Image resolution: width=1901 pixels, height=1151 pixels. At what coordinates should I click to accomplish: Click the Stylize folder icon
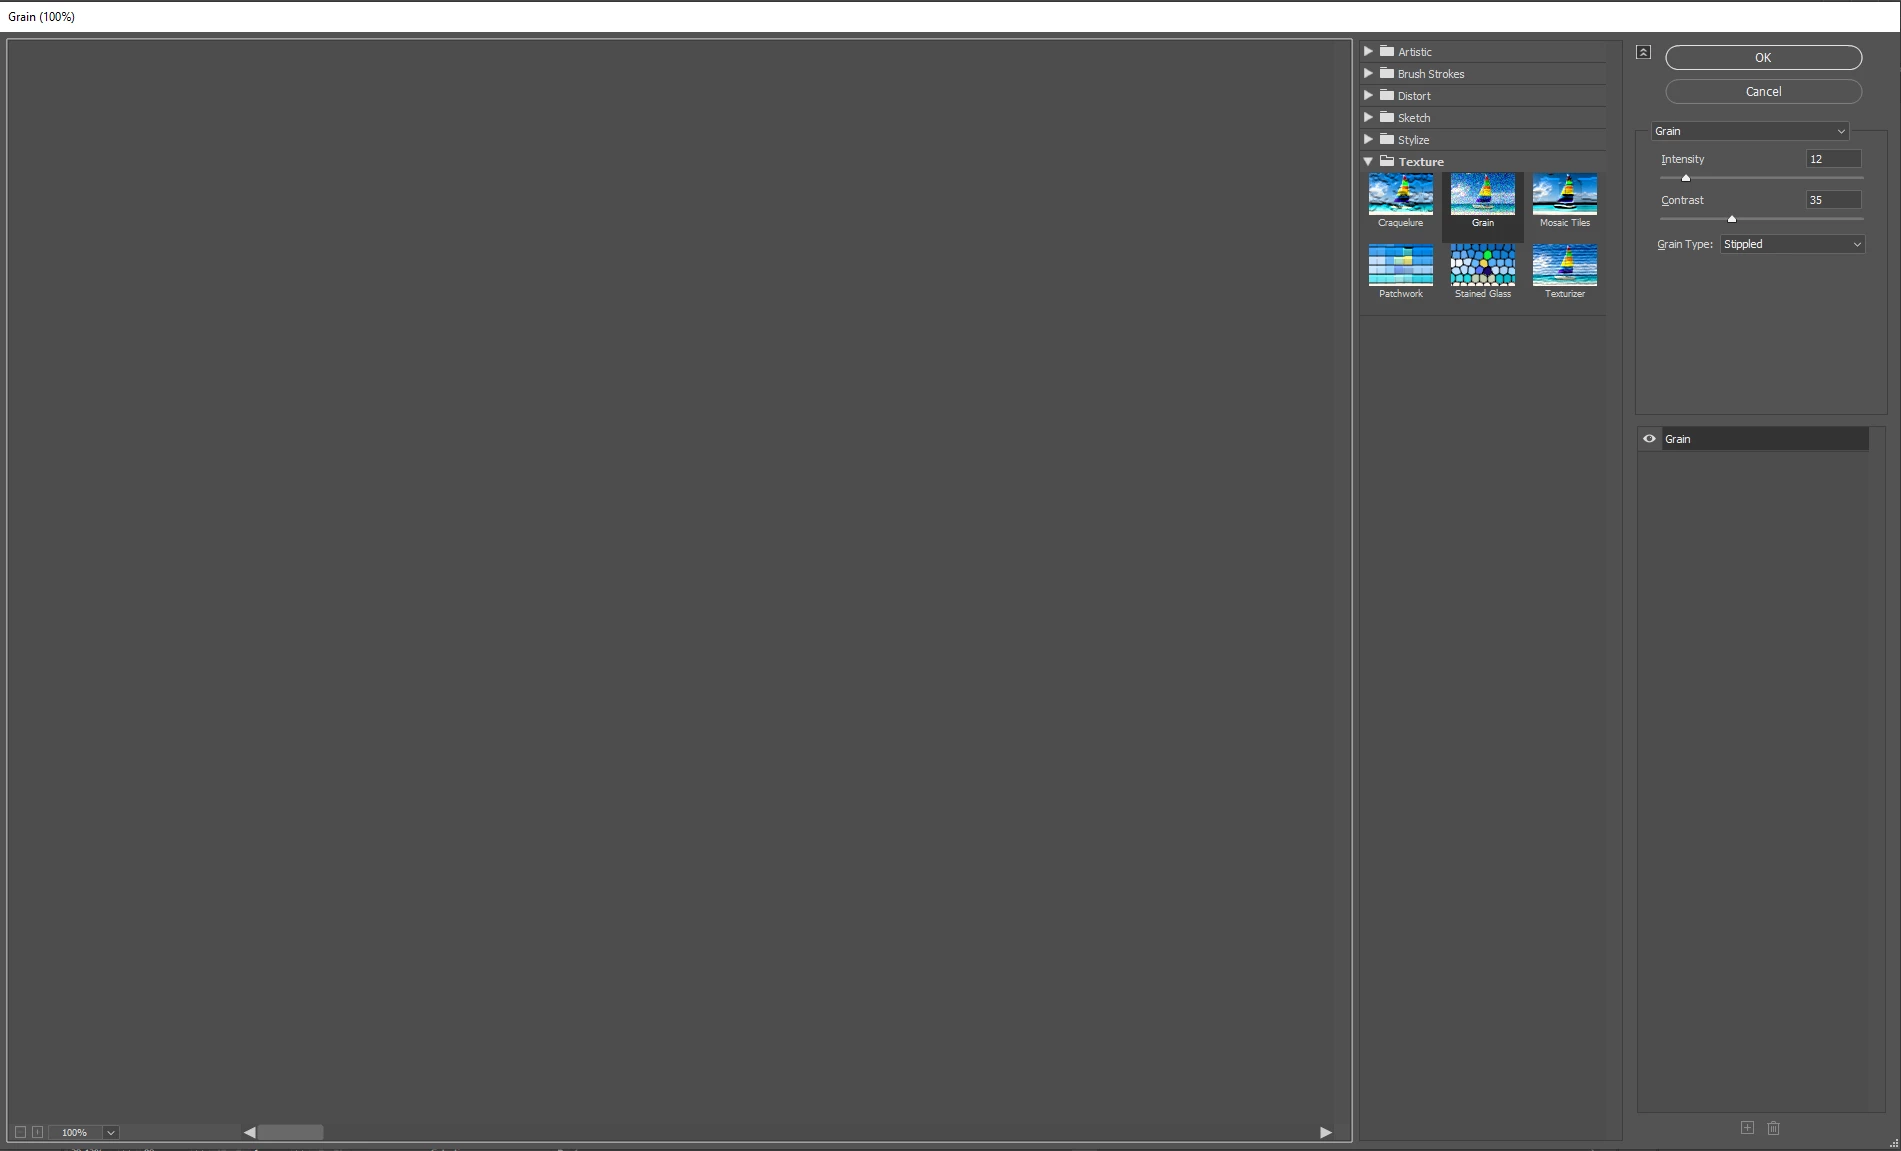[1387, 139]
